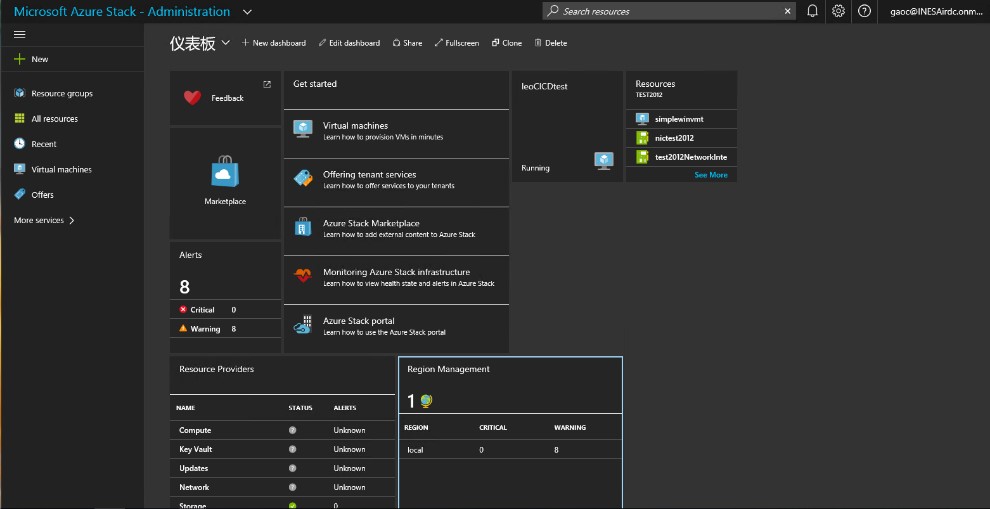This screenshot has height=509, width=990.
Task: Switch dashboard to Fullscreen
Action: point(456,43)
